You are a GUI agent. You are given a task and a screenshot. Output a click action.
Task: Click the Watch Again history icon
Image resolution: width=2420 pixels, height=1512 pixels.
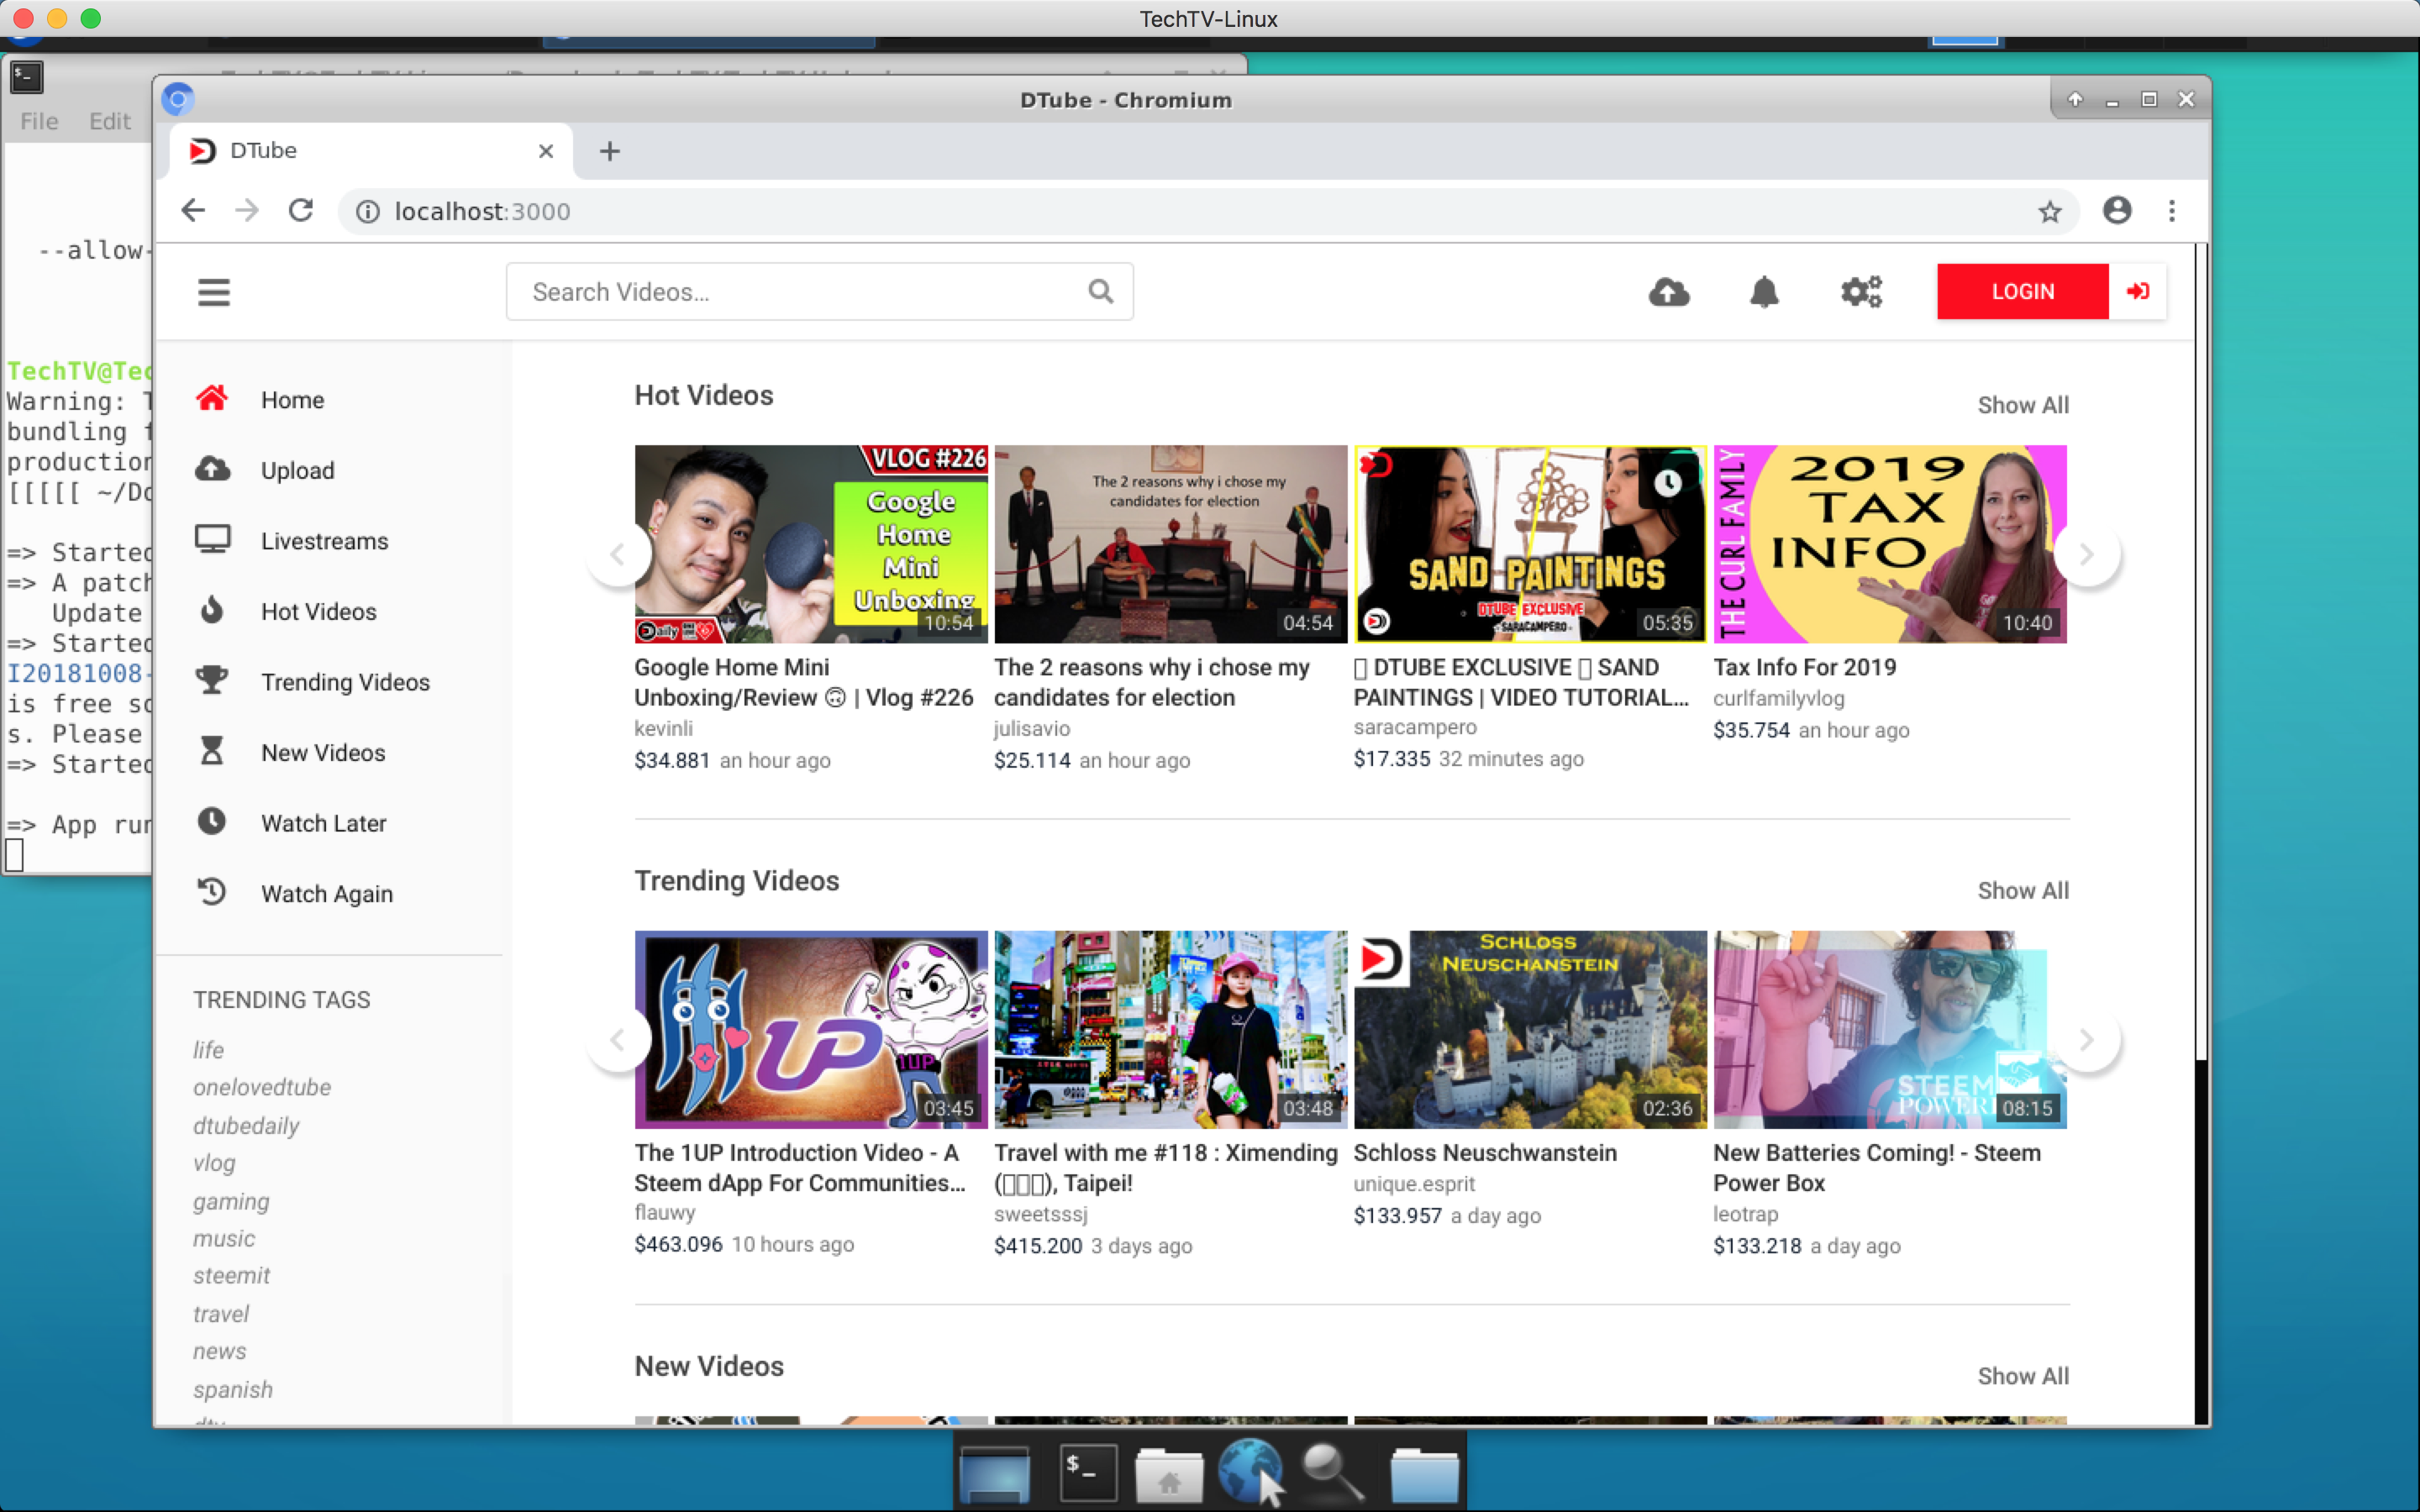click(211, 892)
